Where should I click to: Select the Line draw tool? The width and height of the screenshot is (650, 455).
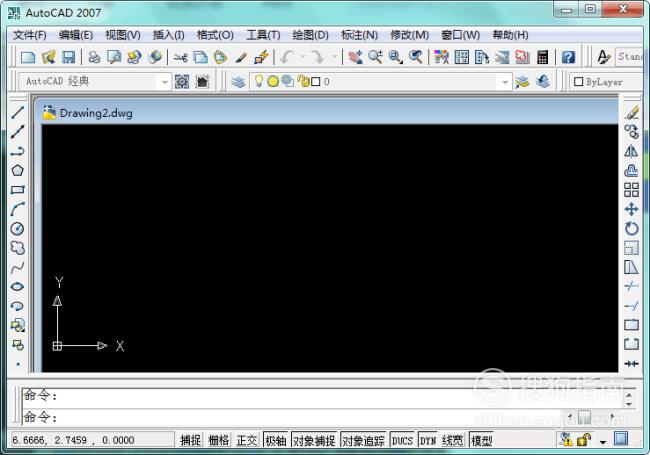(17, 112)
